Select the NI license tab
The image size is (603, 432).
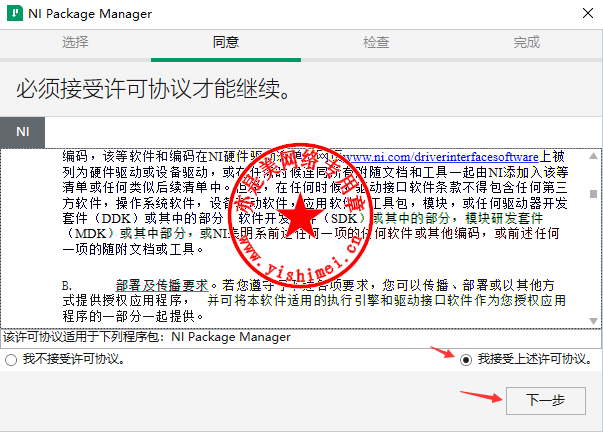pyautogui.click(x=23, y=132)
